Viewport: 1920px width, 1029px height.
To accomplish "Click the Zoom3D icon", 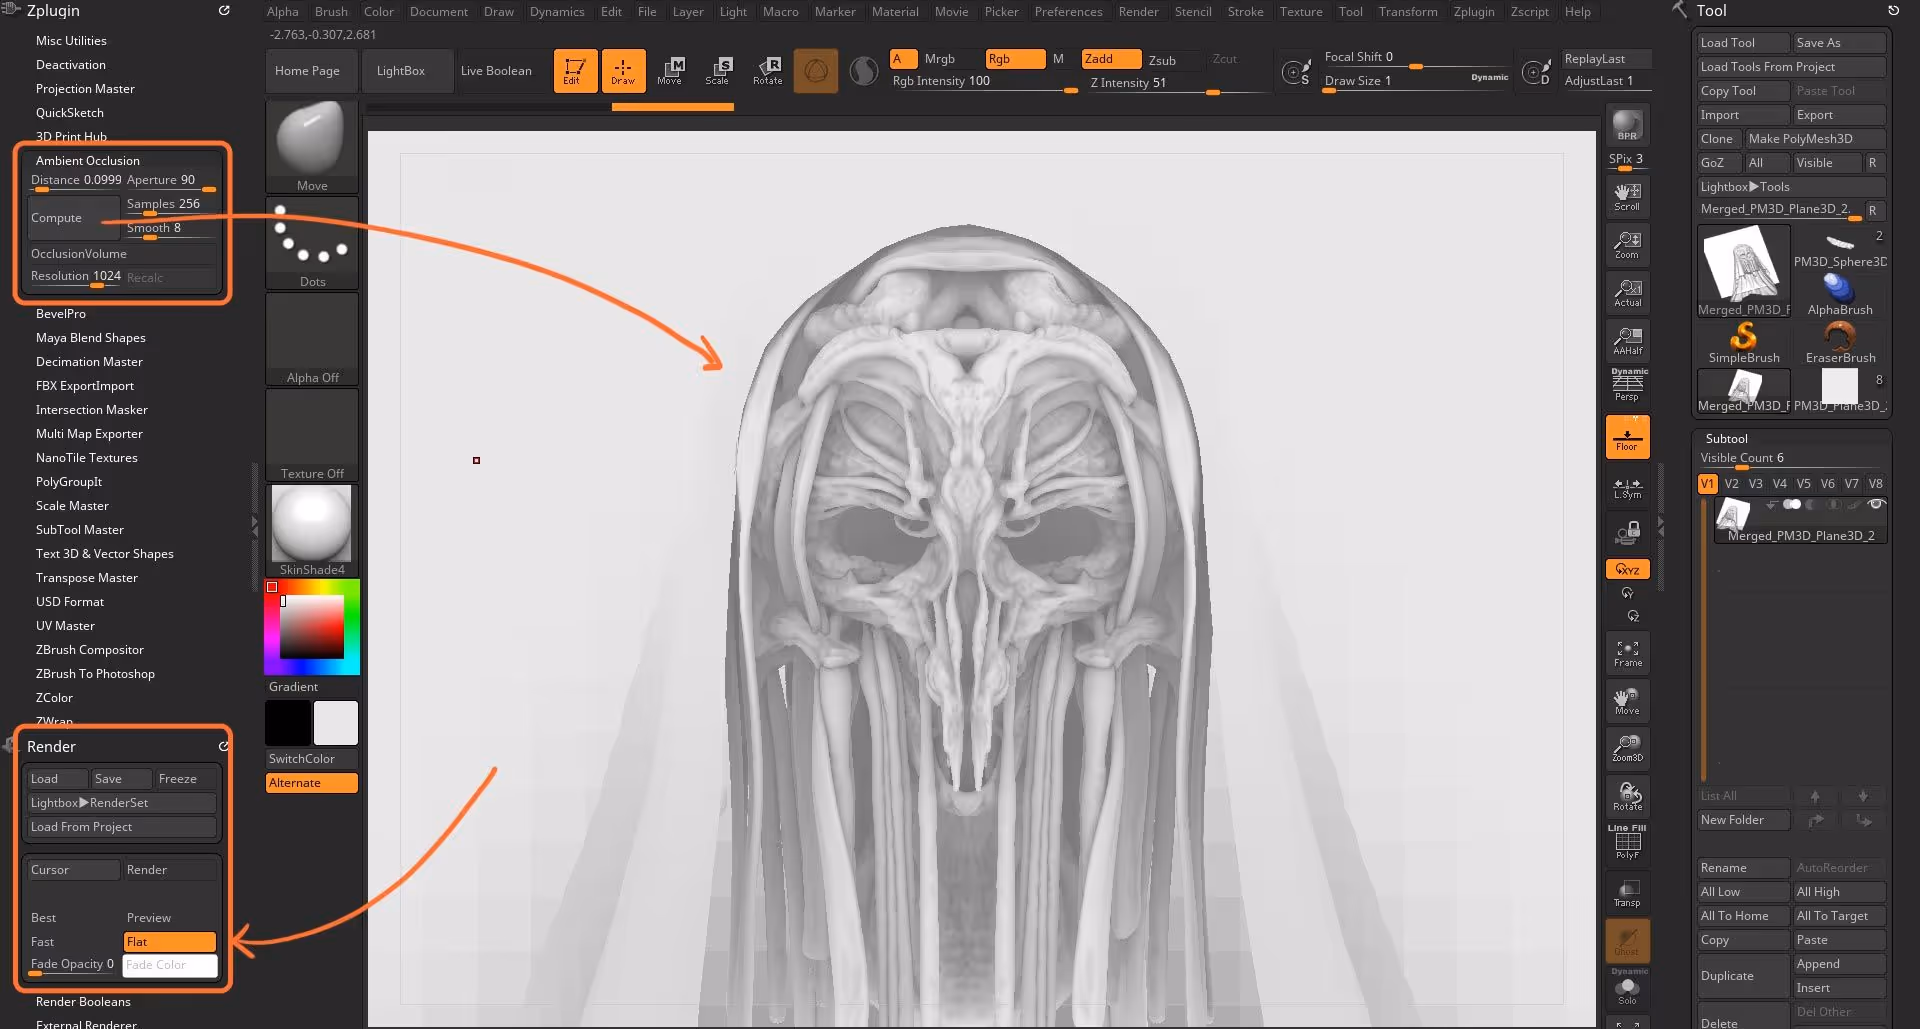I will point(1627,749).
